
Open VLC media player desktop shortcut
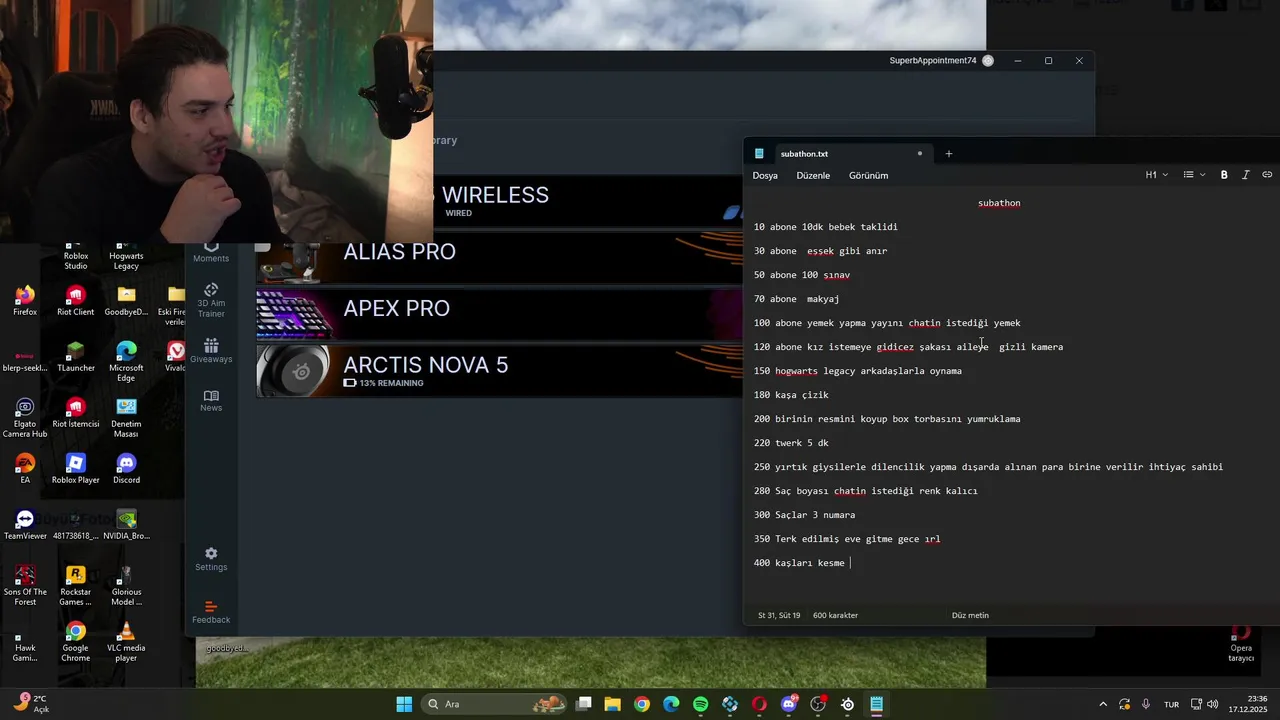point(126,642)
